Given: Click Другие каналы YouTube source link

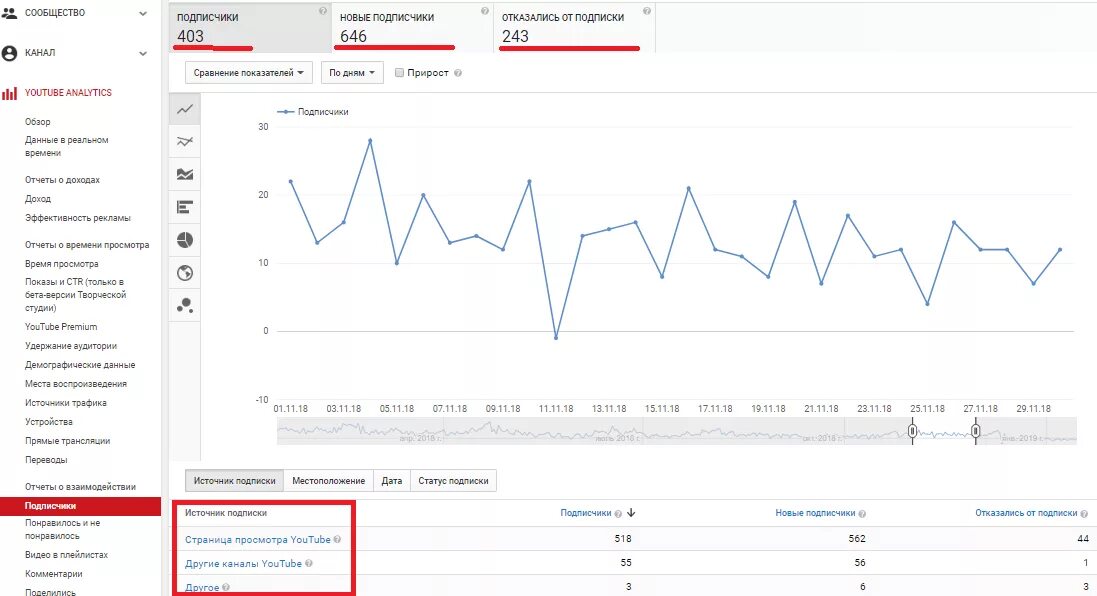Looking at the screenshot, I should point(243,563).
